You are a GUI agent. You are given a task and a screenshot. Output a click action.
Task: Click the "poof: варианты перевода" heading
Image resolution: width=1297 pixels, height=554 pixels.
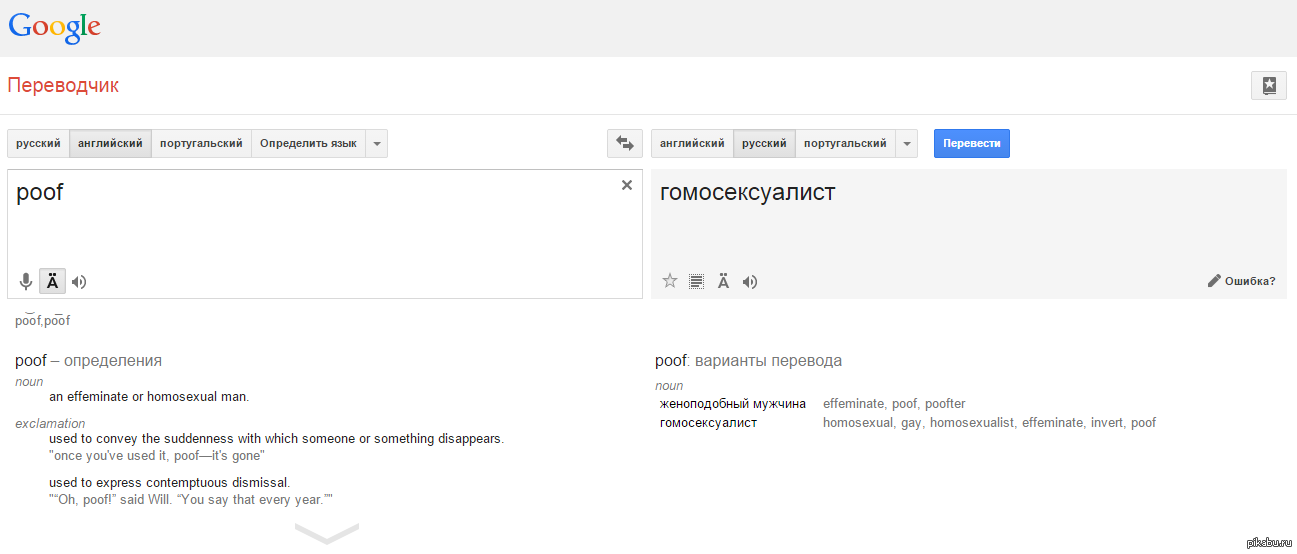[748, 361]
